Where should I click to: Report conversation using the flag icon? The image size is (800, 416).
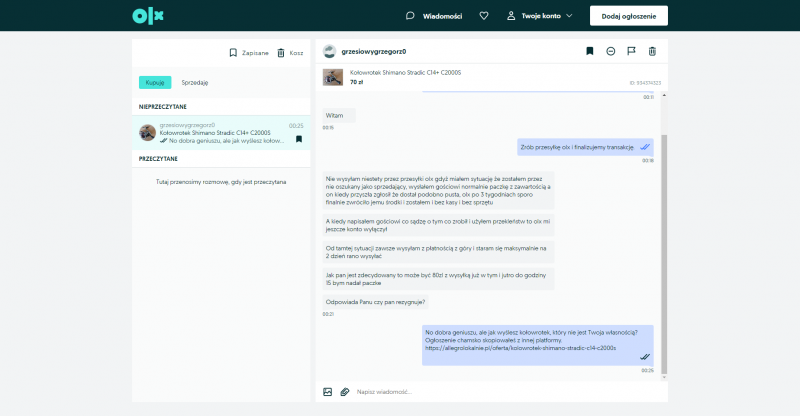pos(631,51)
